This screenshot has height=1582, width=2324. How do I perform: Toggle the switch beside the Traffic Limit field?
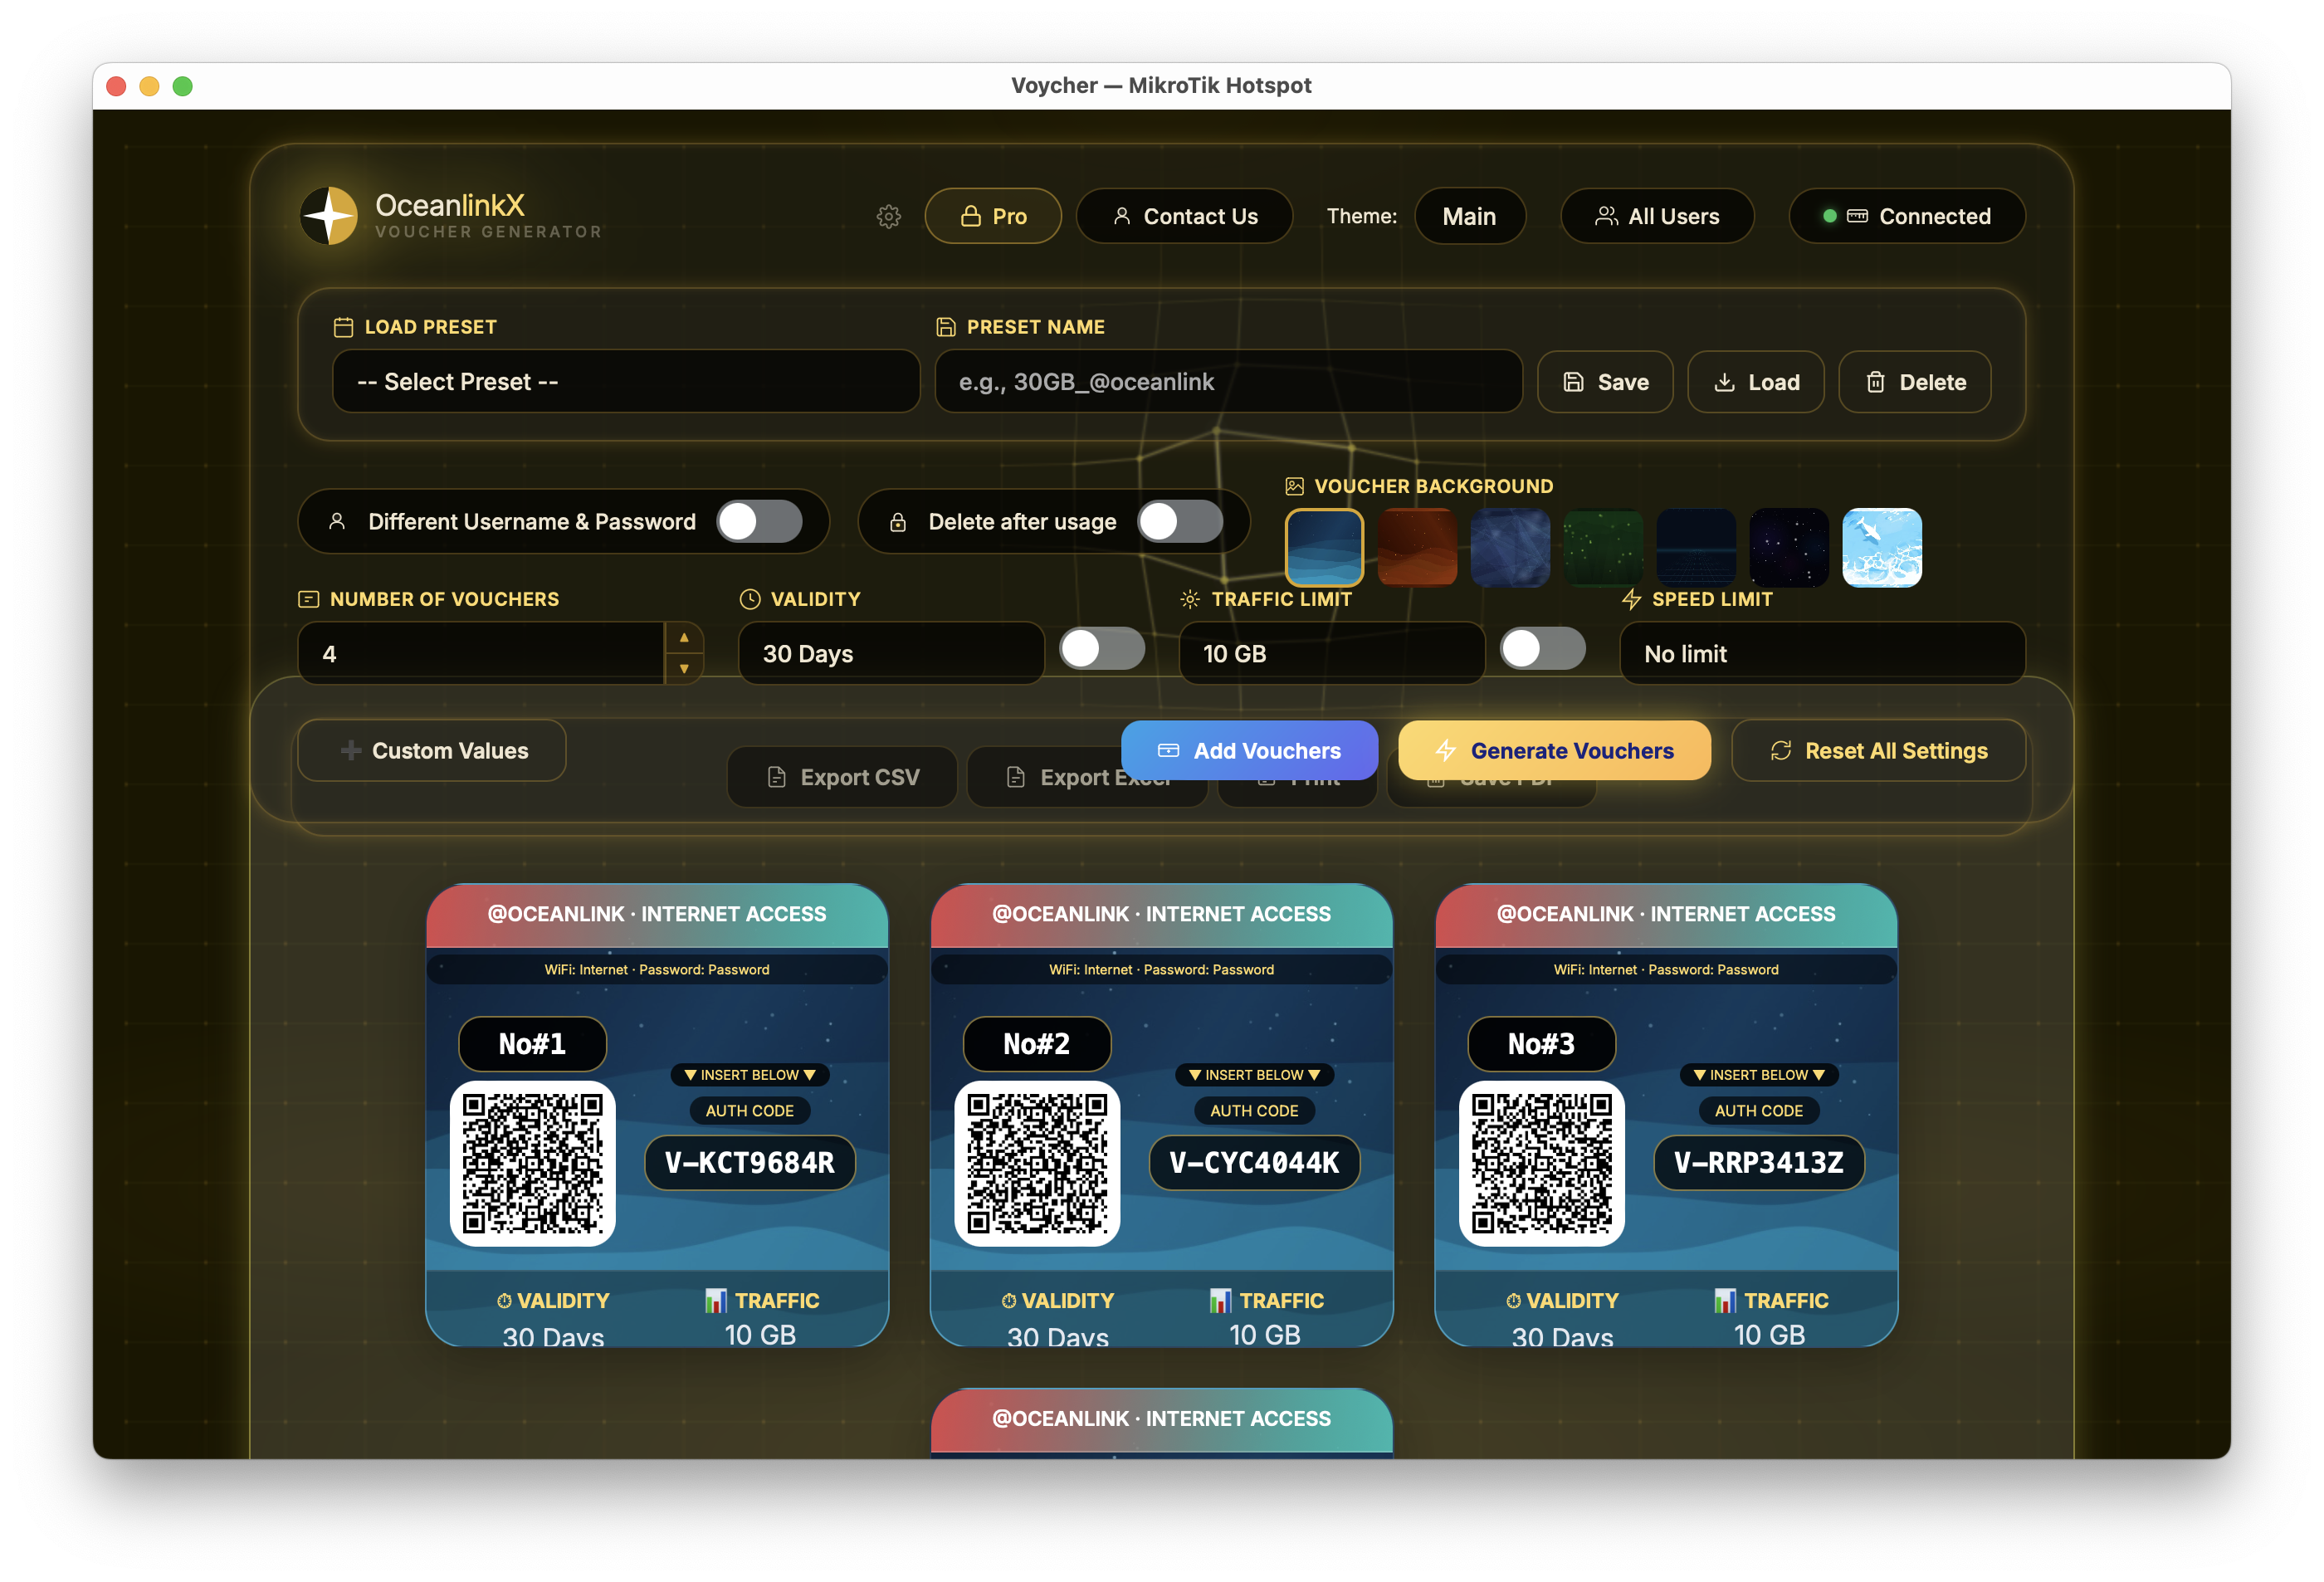1543,649
